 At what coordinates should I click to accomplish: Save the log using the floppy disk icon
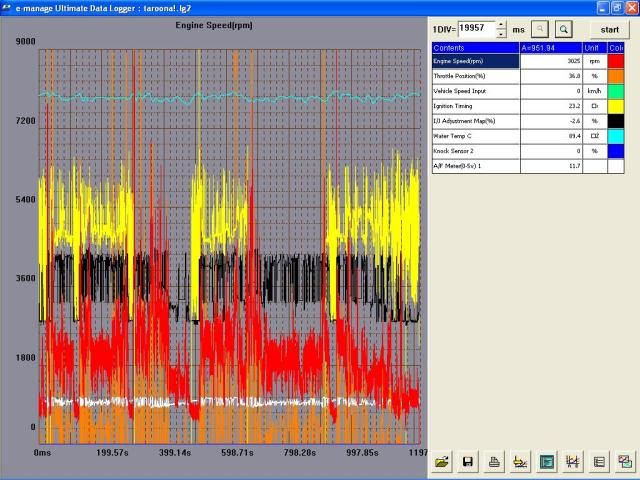coord(468,462)
